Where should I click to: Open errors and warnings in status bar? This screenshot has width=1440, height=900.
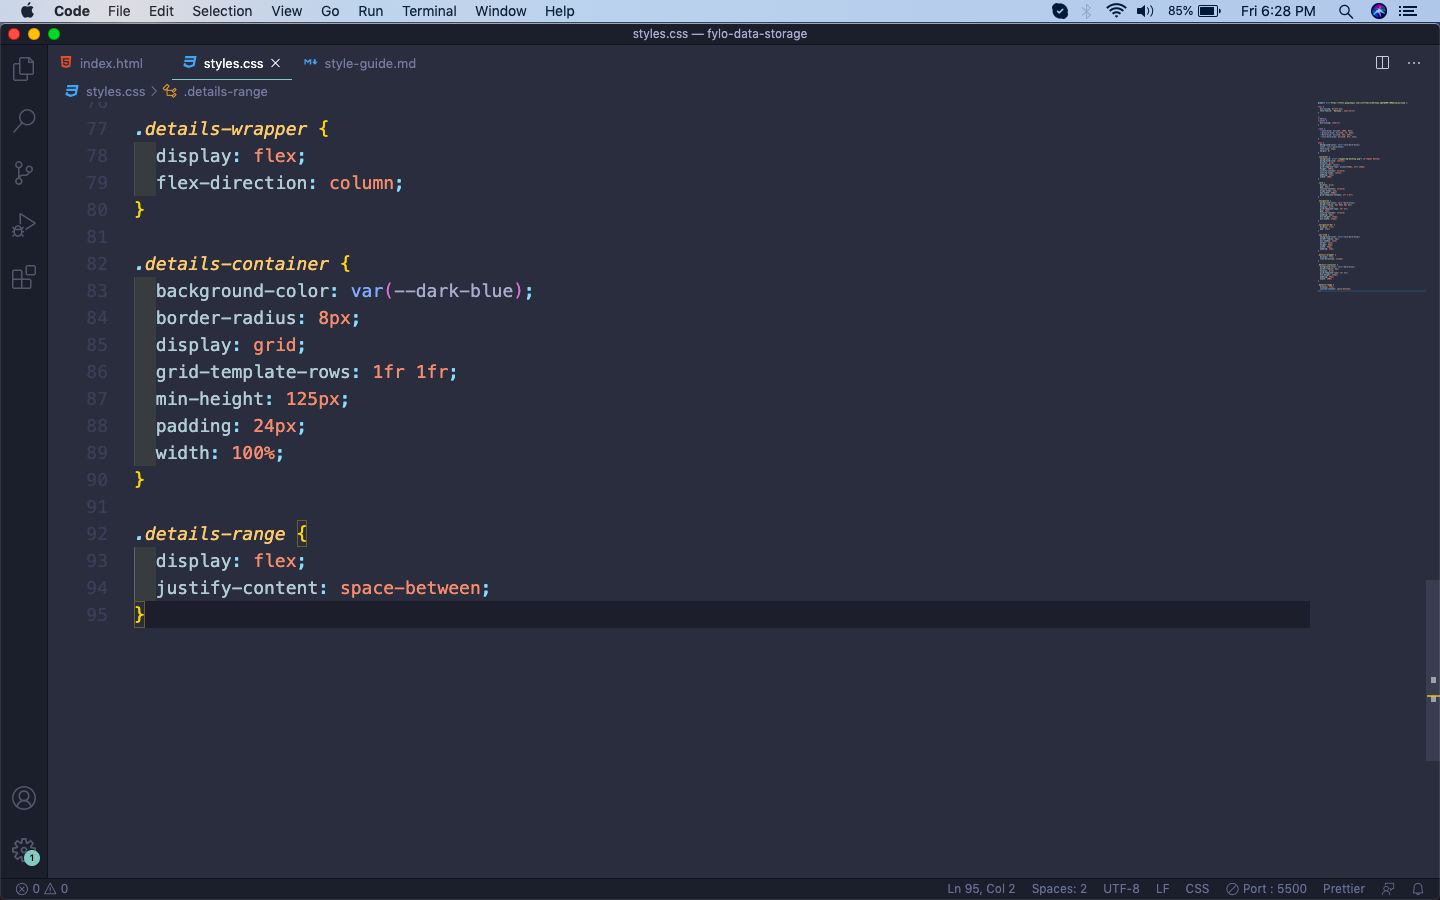click(x=42, y=888)
